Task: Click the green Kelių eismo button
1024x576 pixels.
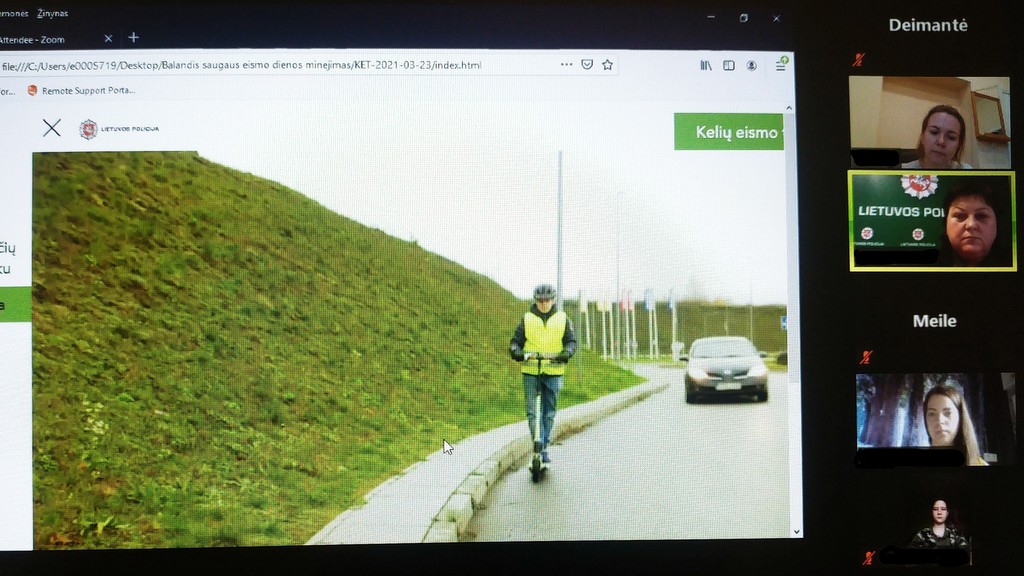Action: point(730,132)
